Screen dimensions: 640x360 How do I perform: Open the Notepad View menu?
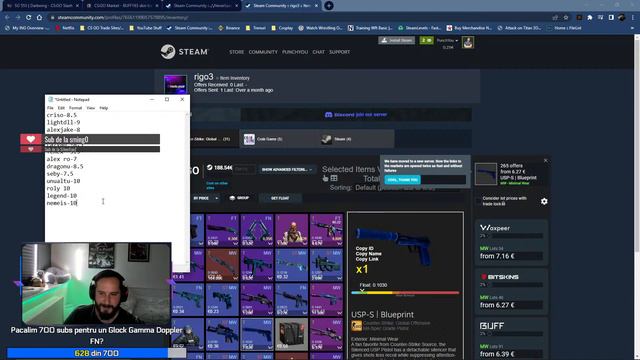click(x=91, y=108)
